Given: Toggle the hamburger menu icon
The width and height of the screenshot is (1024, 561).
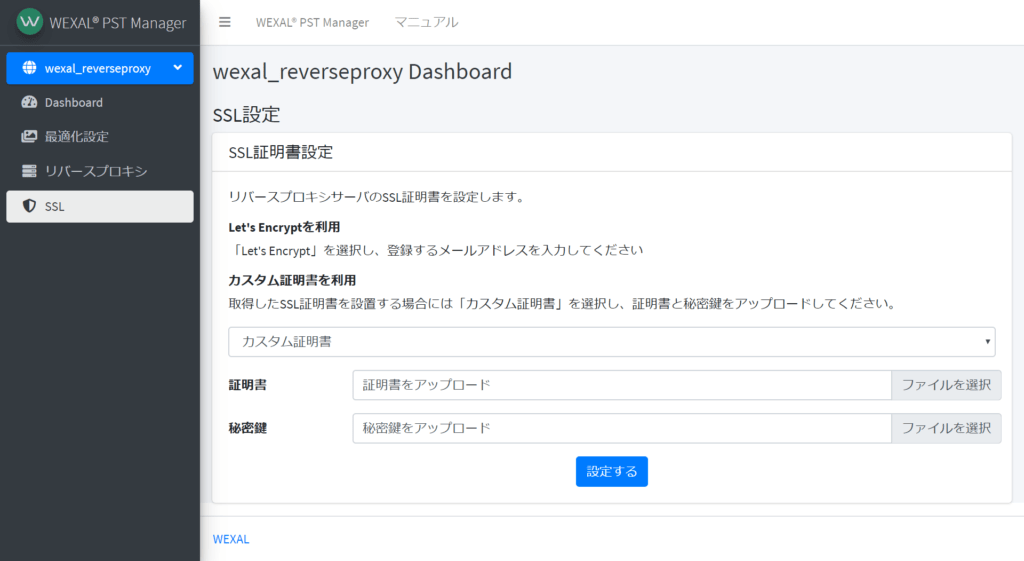Looking at the screenshot, I should click(225, 22).
